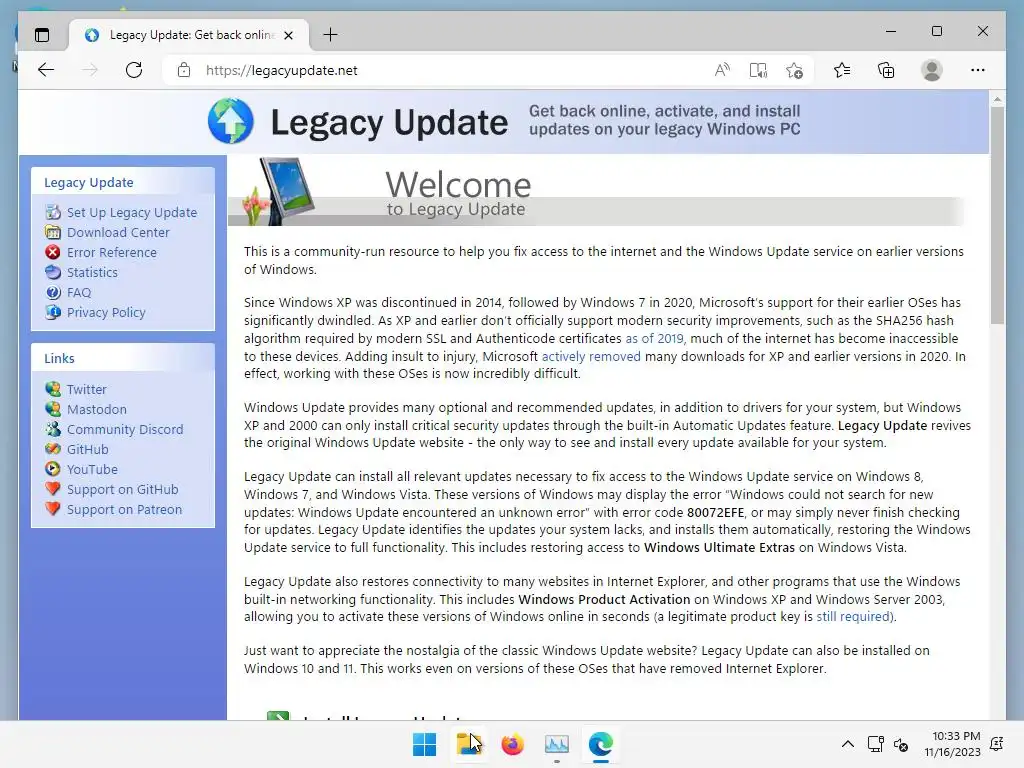The width and height of the screenshot is (1024, 768).
Task: Open the Statistics link
Action: tap(92, 272)
